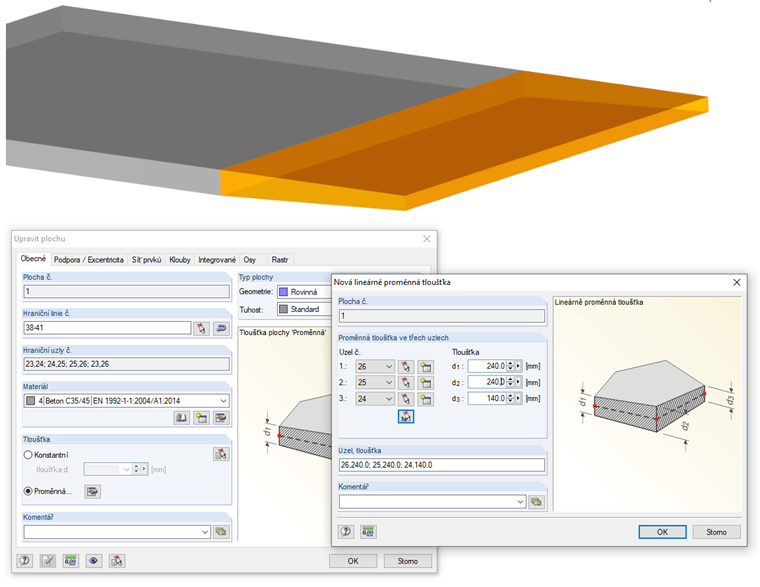Click the d3 thickness field 140.0
760x587 pixels.
point(488,398)
